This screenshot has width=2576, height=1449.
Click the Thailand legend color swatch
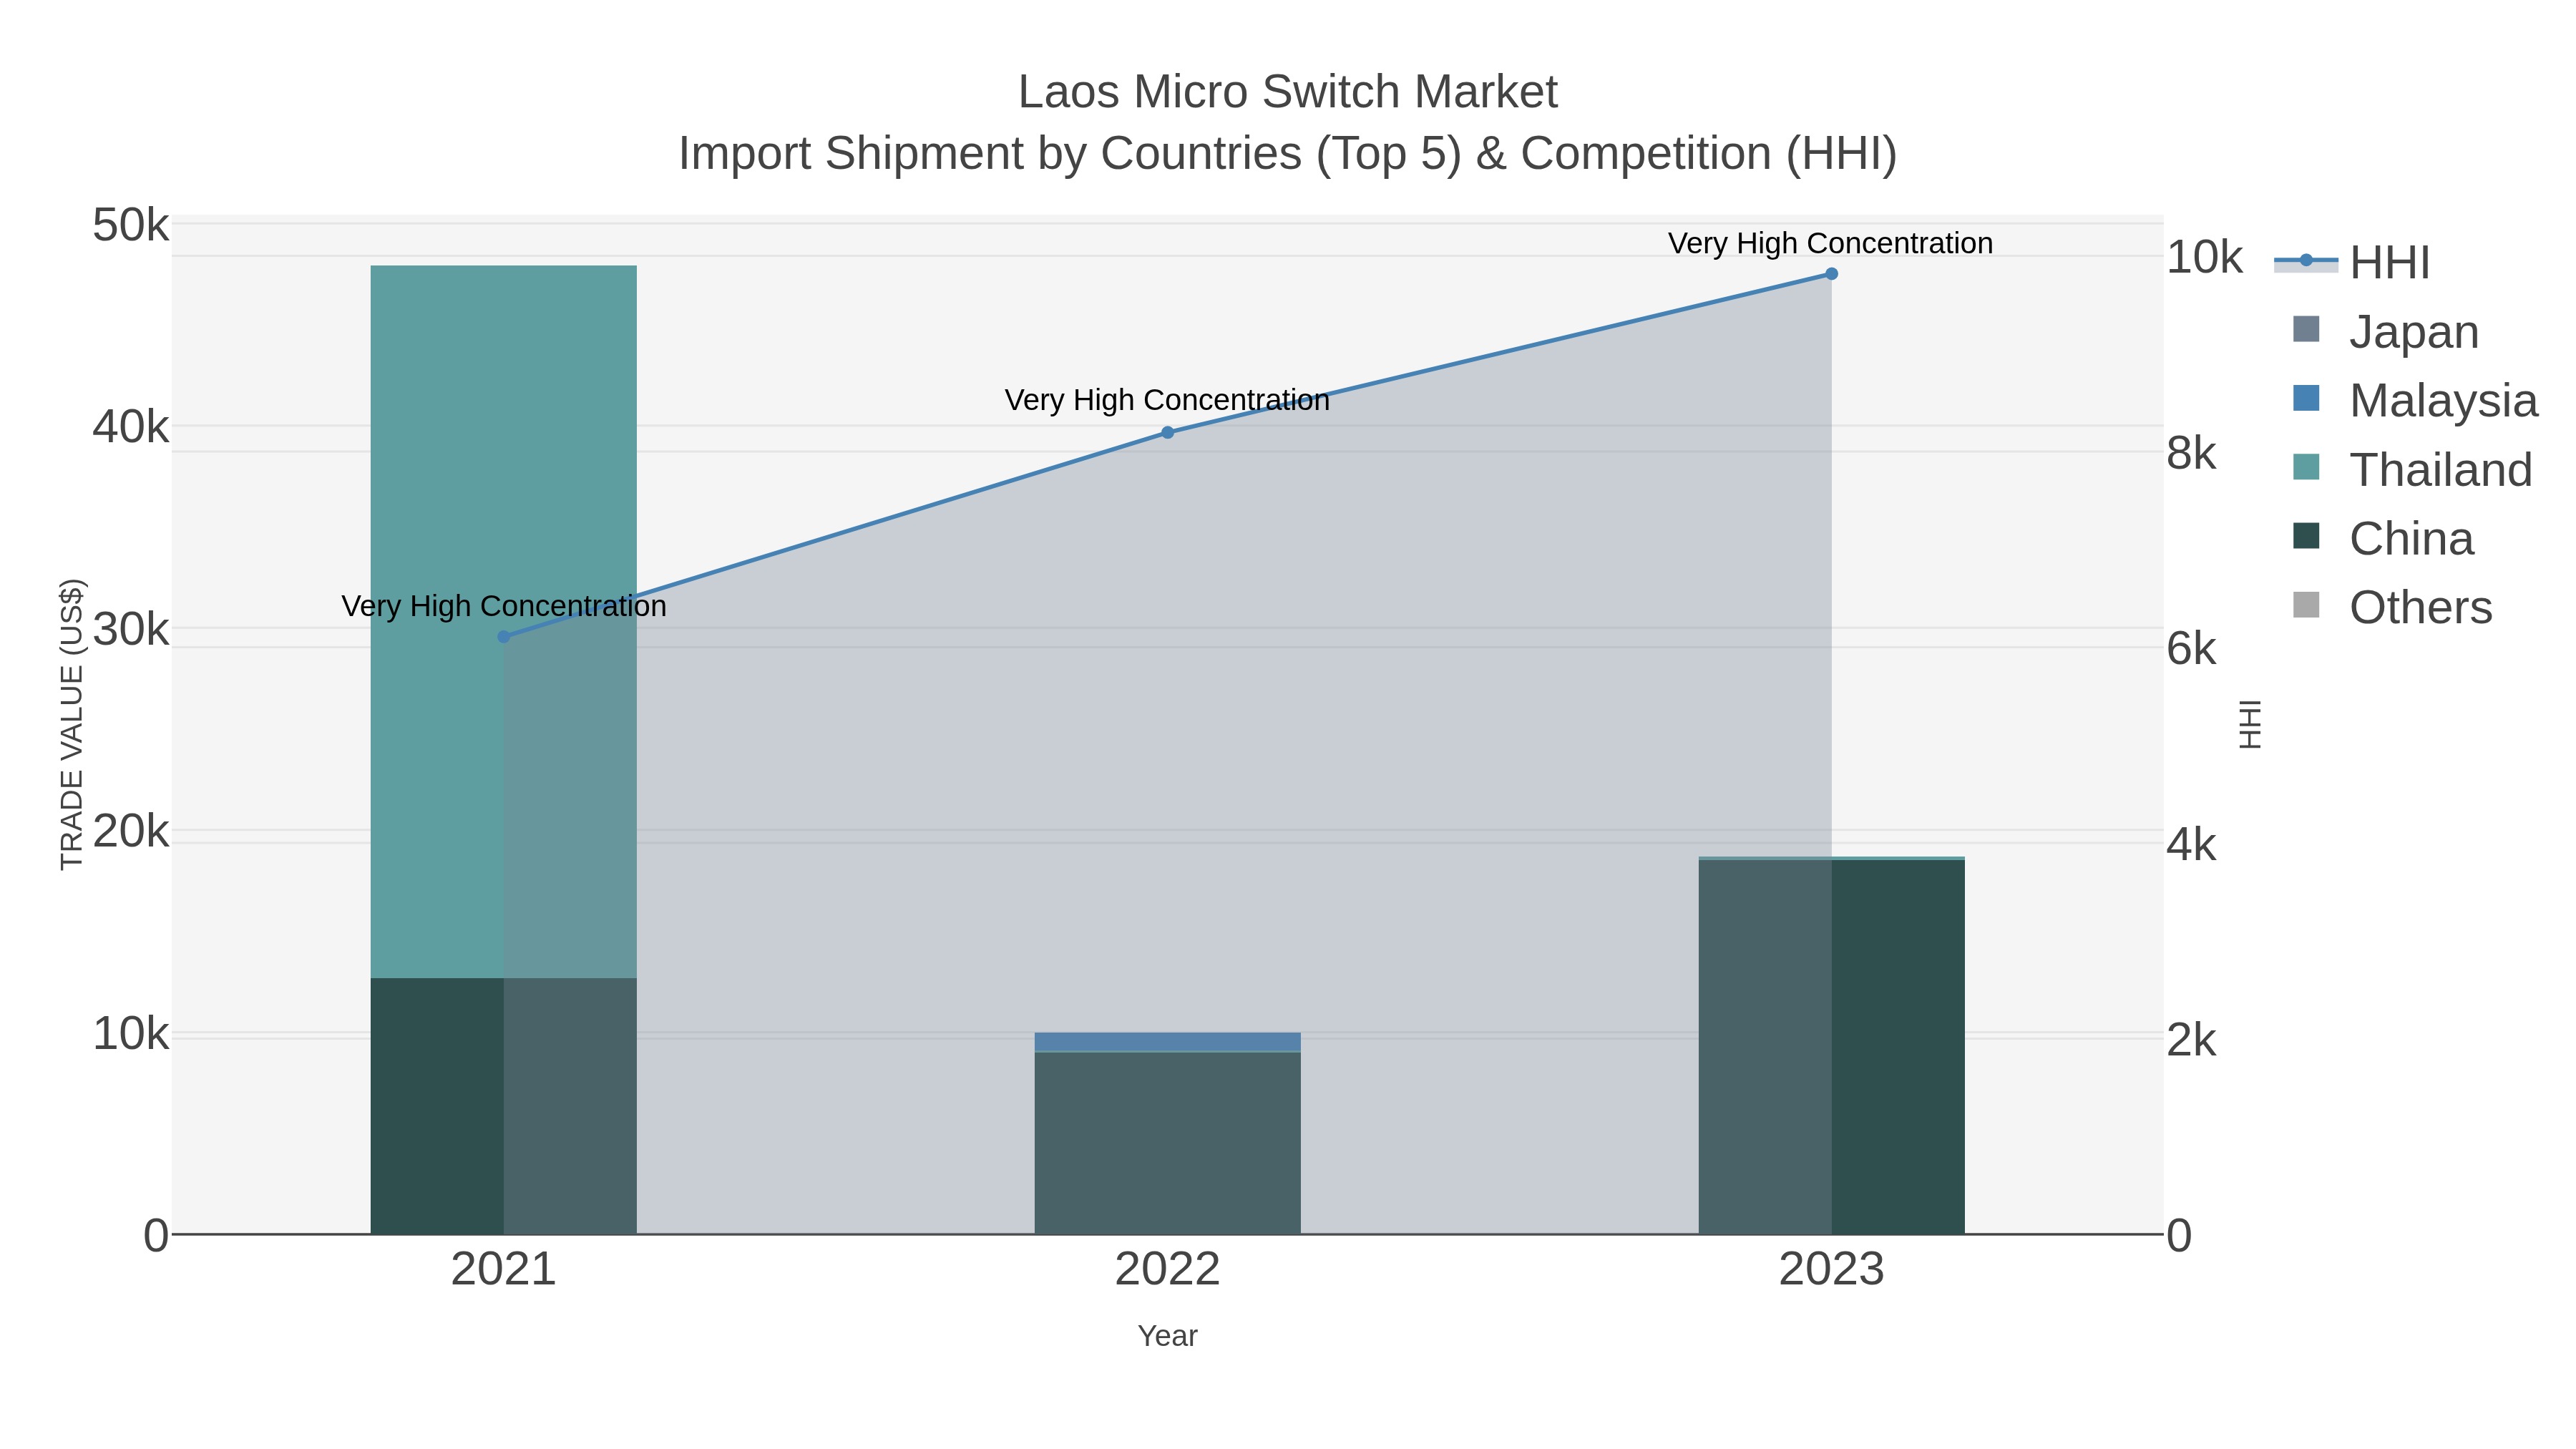point(2306,467)
